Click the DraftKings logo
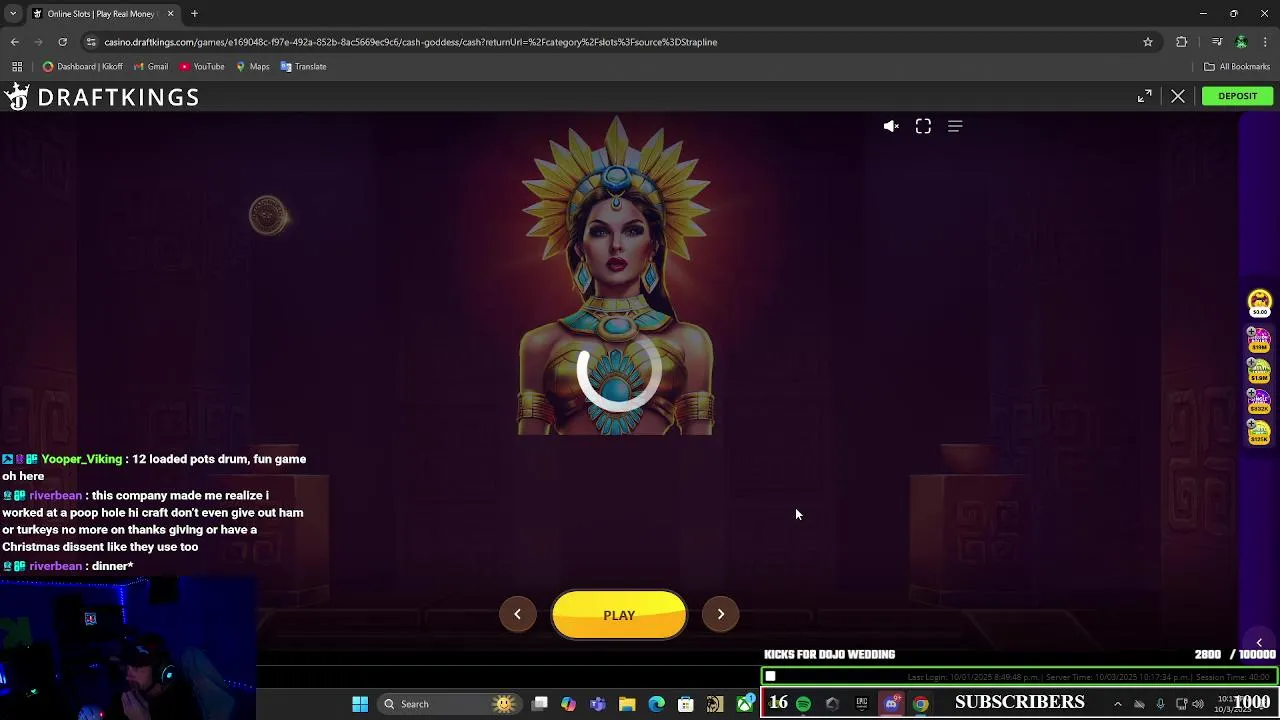Viewport: 1280px width, 720px height. [x=102, y=97]
